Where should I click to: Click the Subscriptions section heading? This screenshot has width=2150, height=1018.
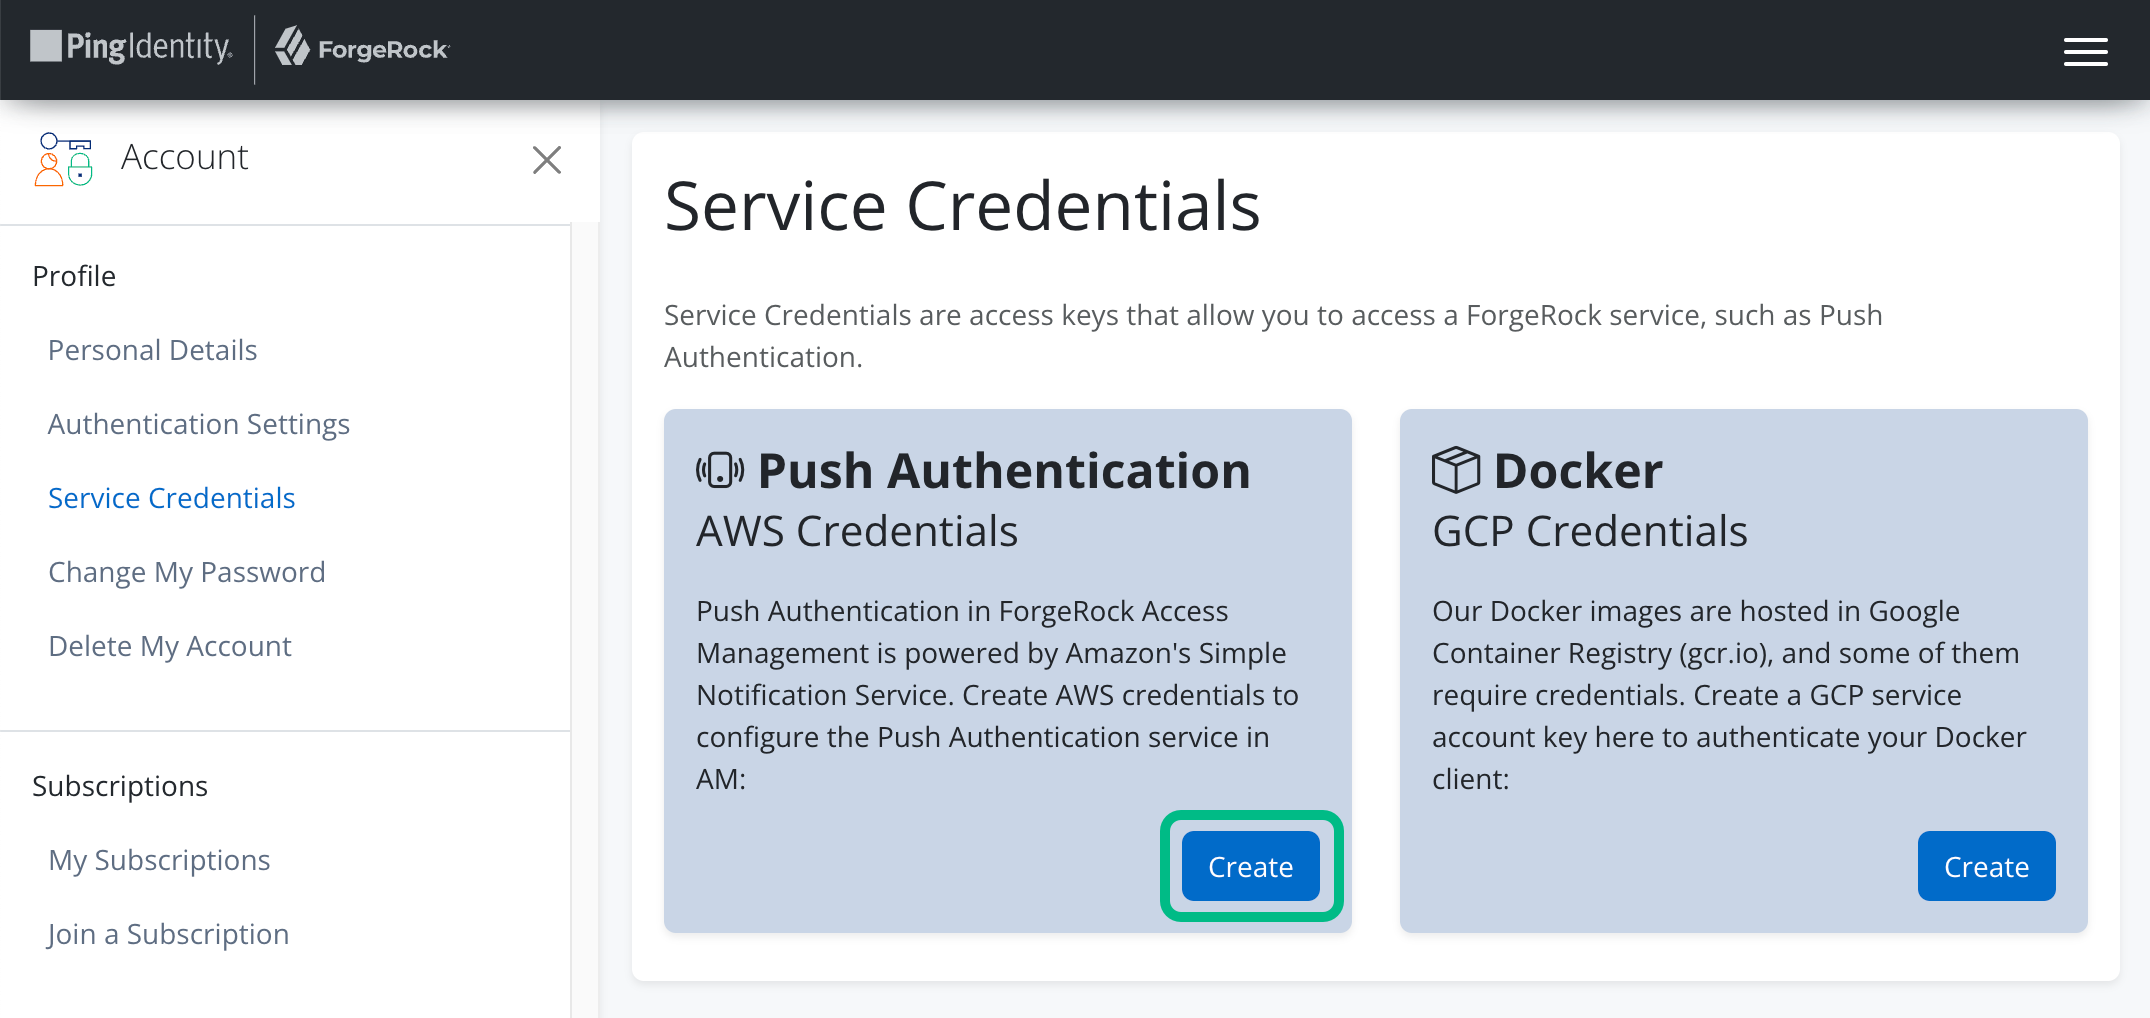point(120,786)
